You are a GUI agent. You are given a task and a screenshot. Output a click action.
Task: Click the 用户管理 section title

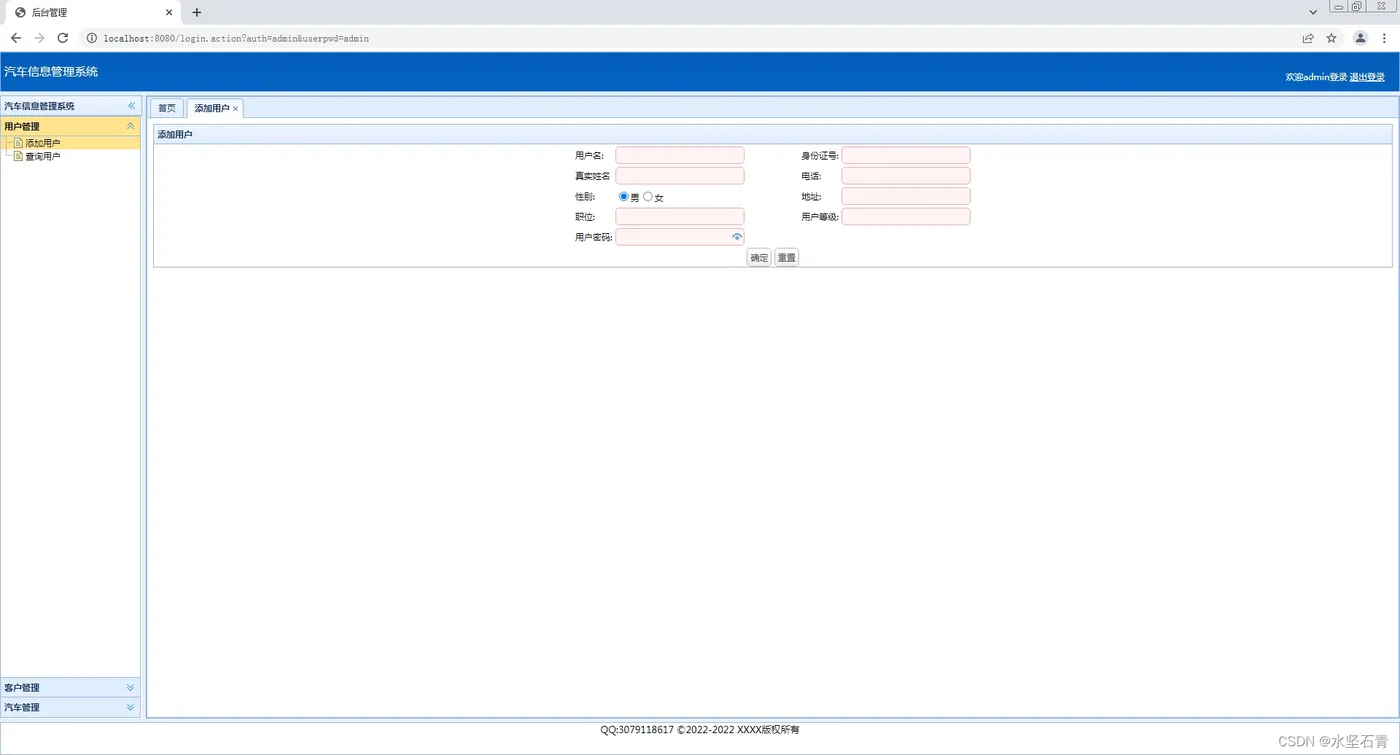(x=22, y=127)
